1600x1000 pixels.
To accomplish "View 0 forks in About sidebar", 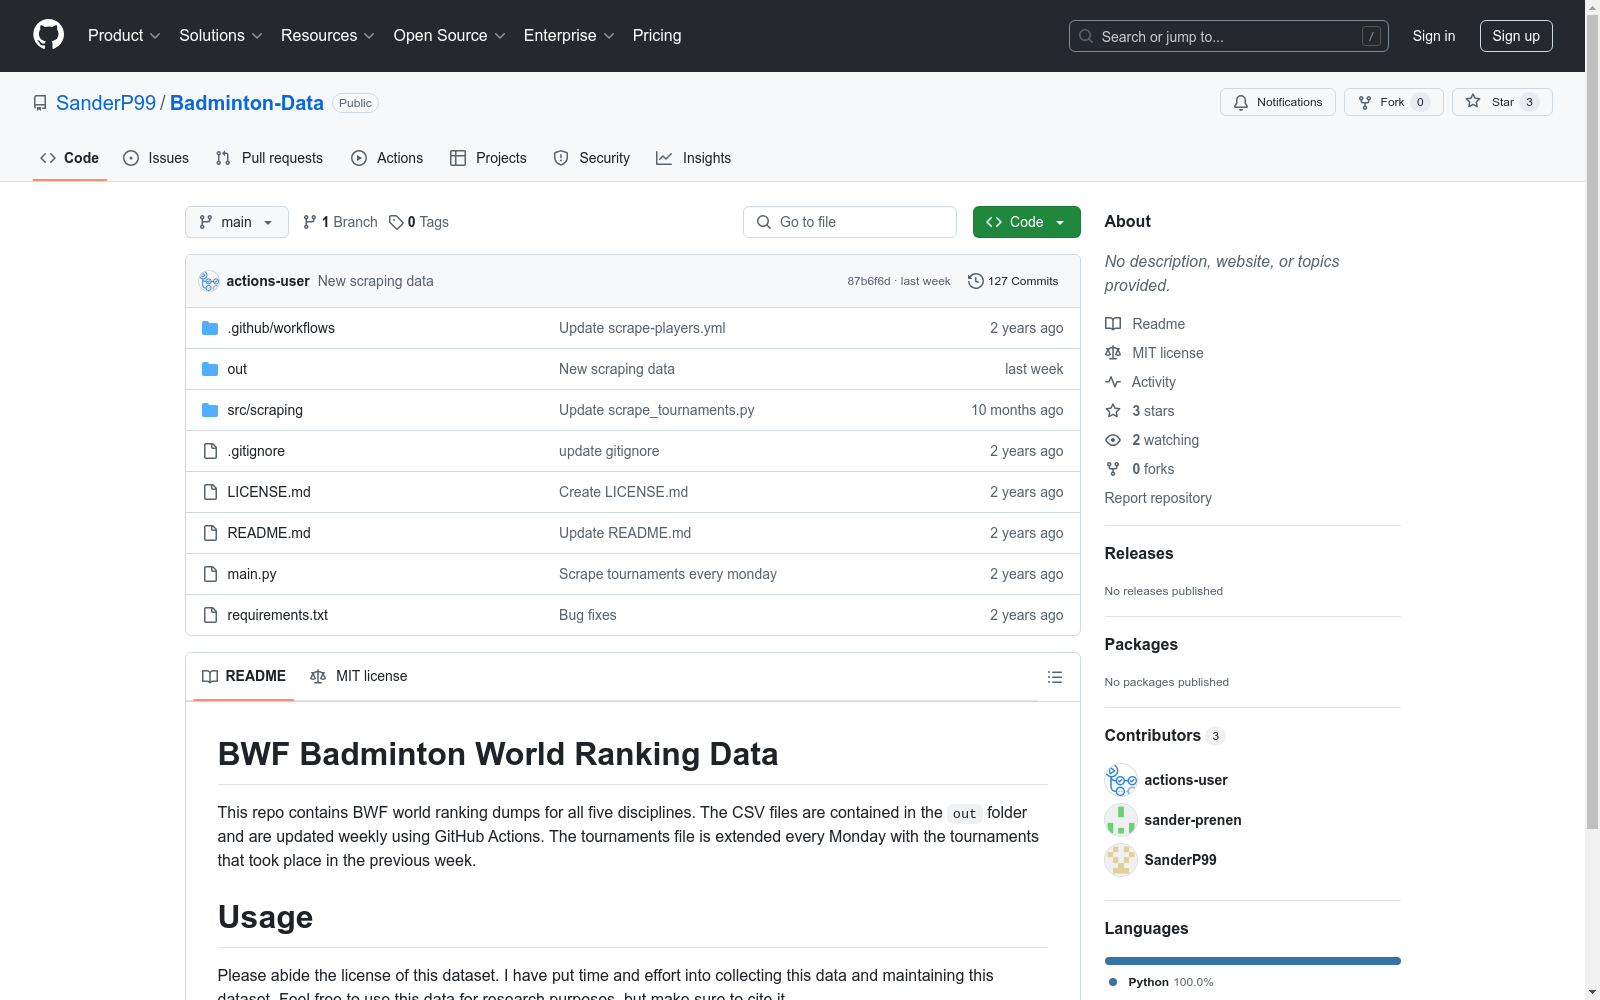I will point(1140,469).
